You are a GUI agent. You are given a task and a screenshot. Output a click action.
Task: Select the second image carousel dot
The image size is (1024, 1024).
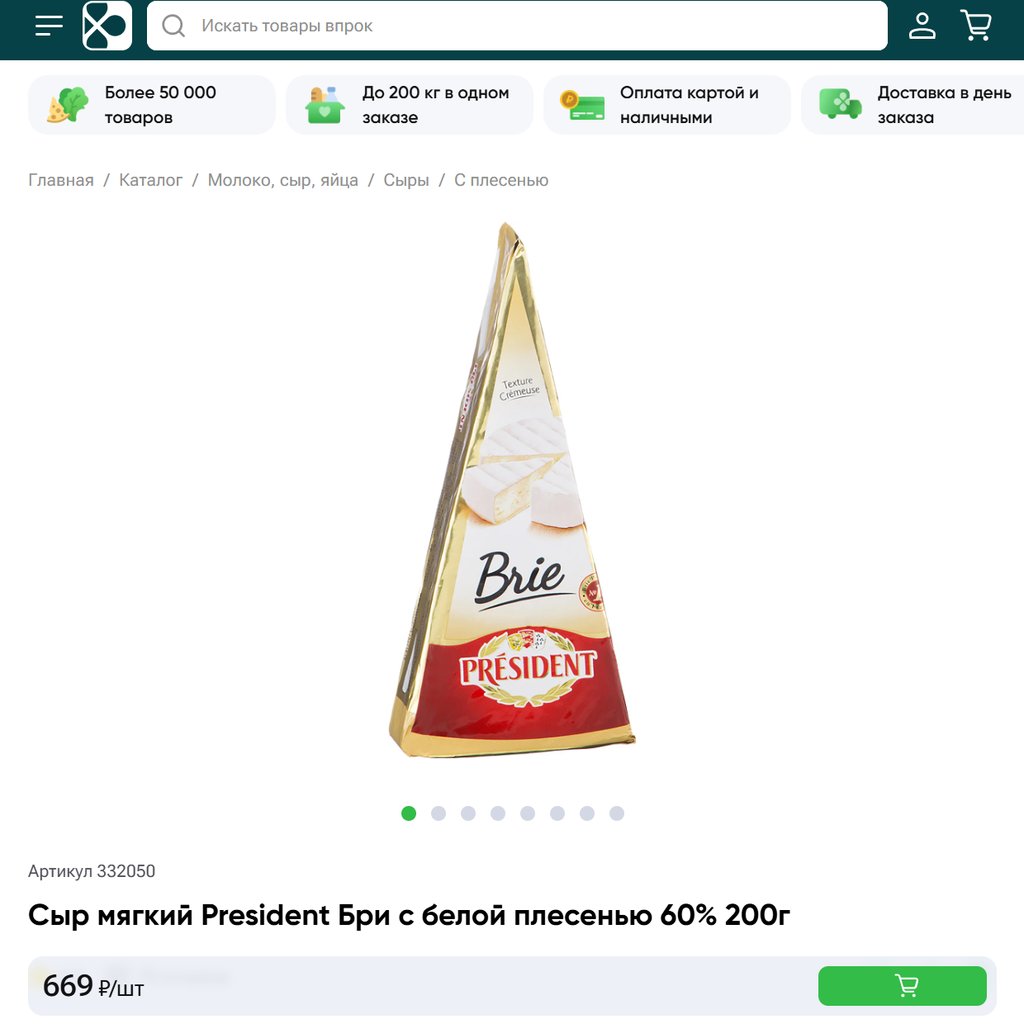(x=438, y=813)
